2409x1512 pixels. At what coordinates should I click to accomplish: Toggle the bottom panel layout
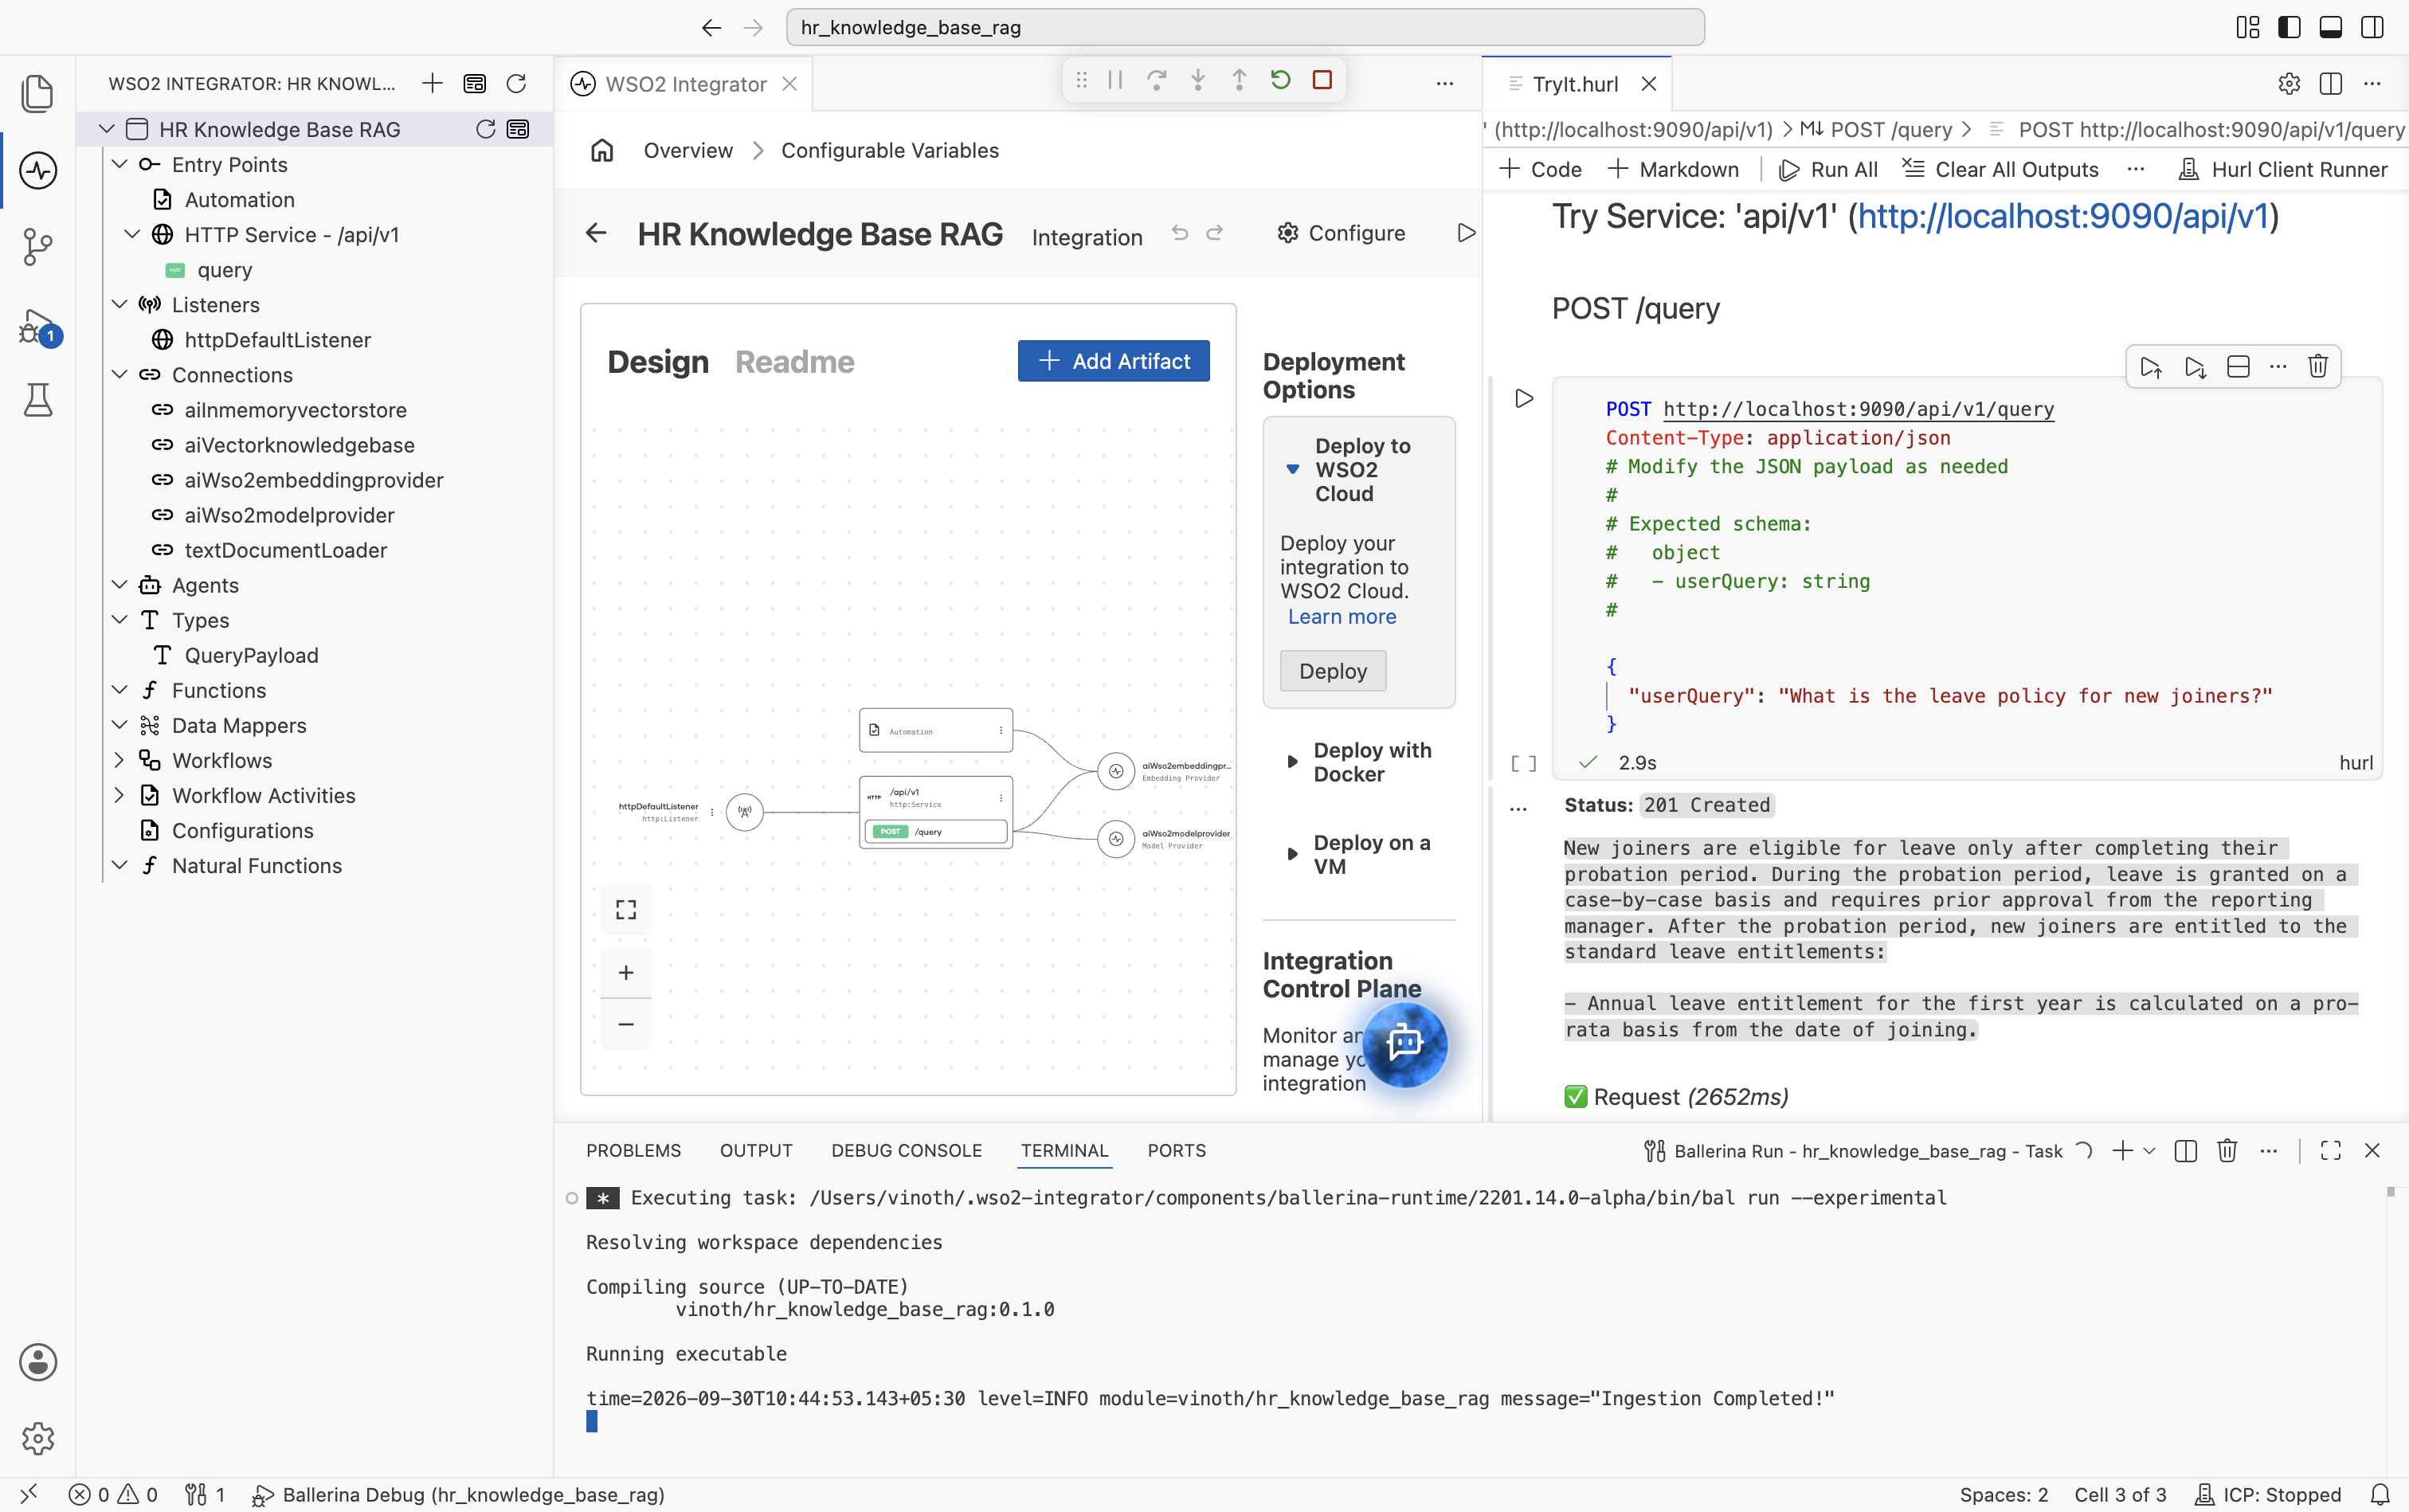coord(2331,27)
